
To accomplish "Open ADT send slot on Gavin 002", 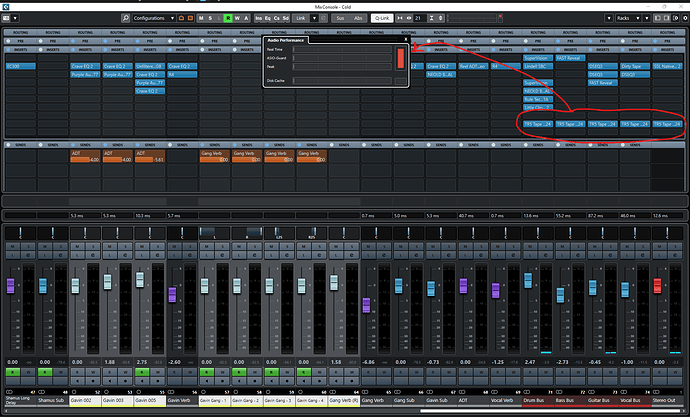I will point(85,156).
